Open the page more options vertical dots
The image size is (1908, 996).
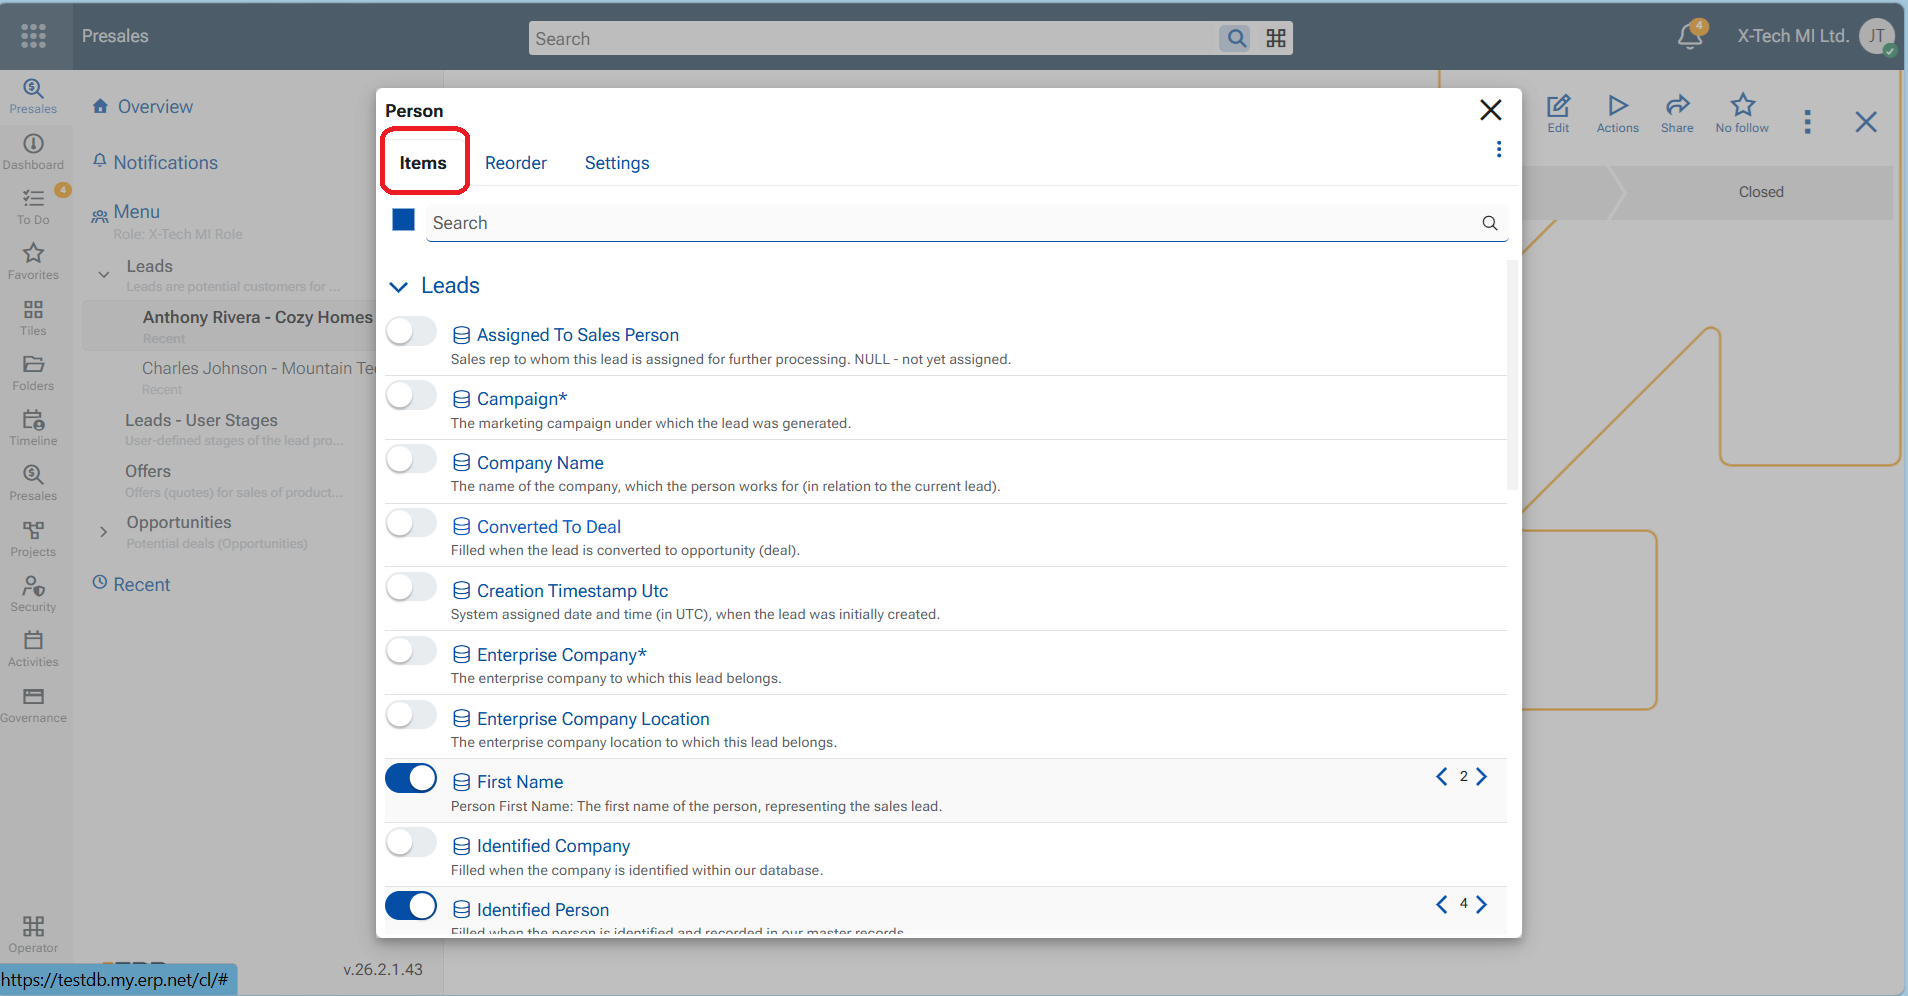tap(1807, 122)
